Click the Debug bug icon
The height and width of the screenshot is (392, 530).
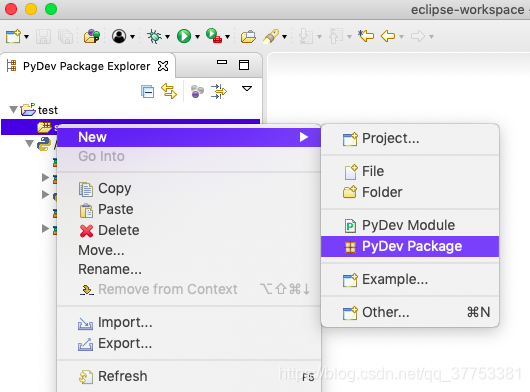(x=154, y=36)
